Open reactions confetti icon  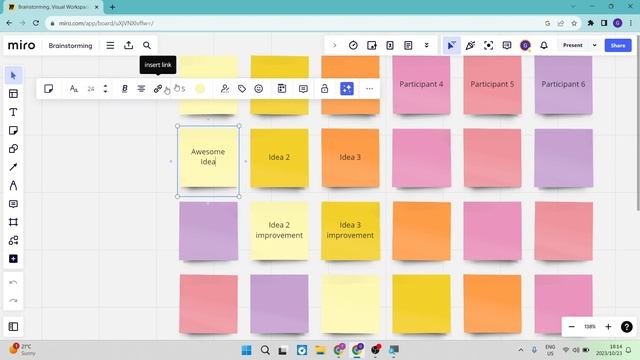click(470, 45)
